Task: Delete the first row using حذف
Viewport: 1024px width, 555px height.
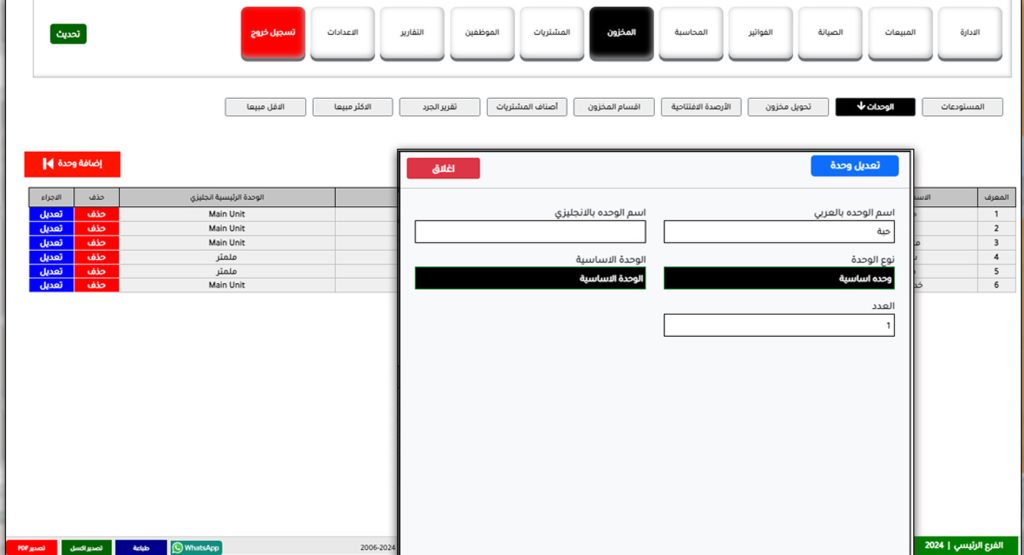Action: (96, 214)
